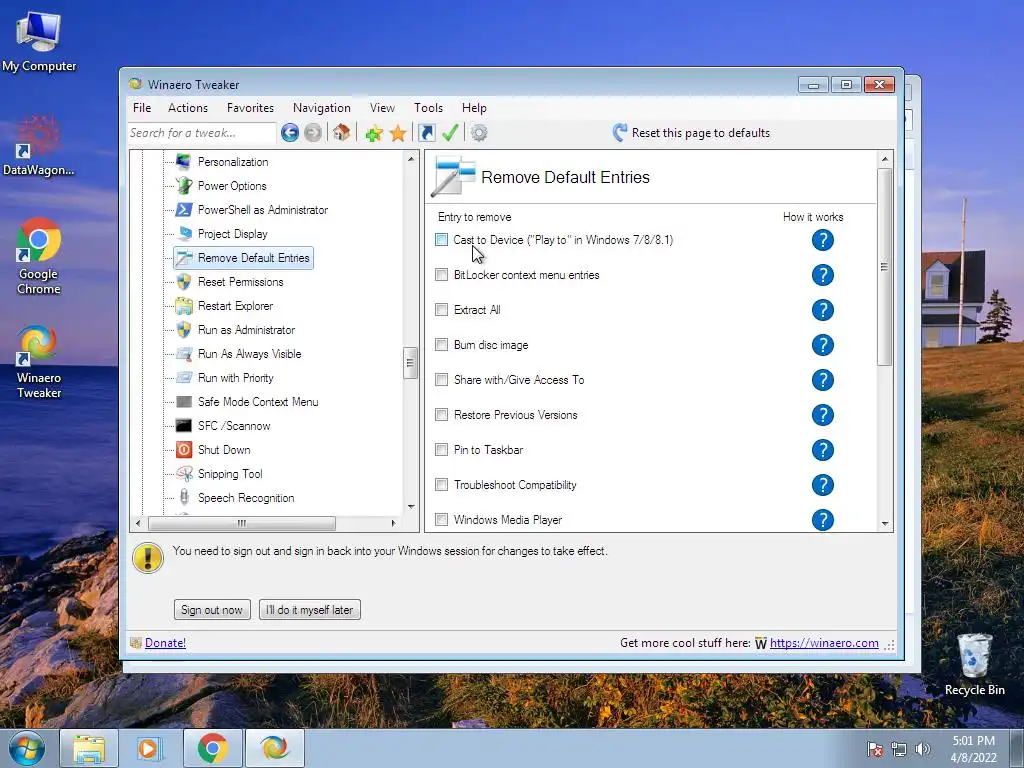1024x768 pixels.
Task: Click help icon for Cast to Device
Action: coord(823,240)
